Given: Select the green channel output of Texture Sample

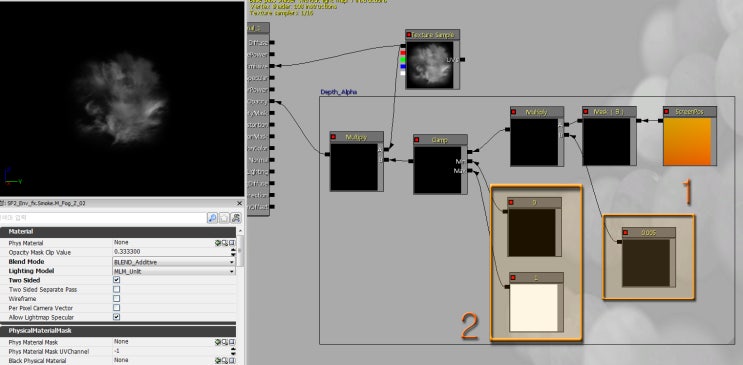Looking at the screenshot, I should click(403, 60).
